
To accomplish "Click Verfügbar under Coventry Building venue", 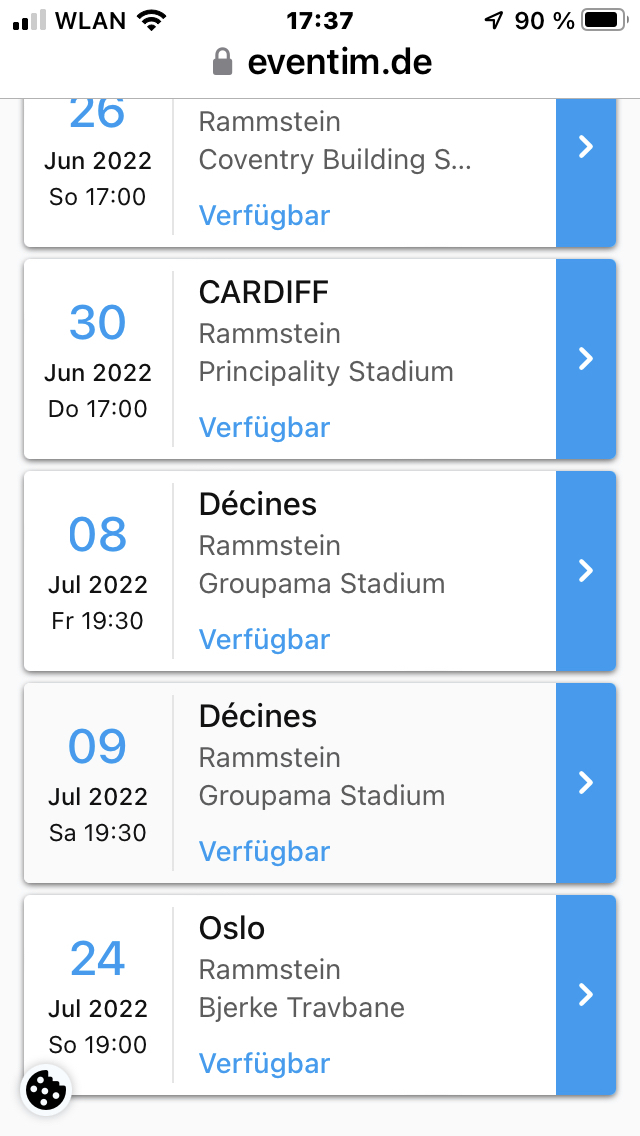I will pos(264,216).
